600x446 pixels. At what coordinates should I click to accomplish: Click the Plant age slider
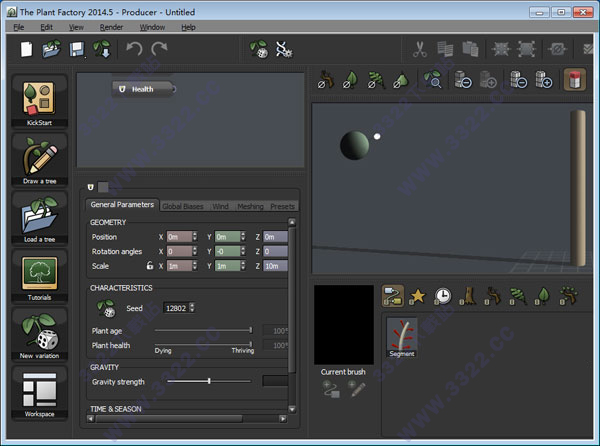pos(204,330)
